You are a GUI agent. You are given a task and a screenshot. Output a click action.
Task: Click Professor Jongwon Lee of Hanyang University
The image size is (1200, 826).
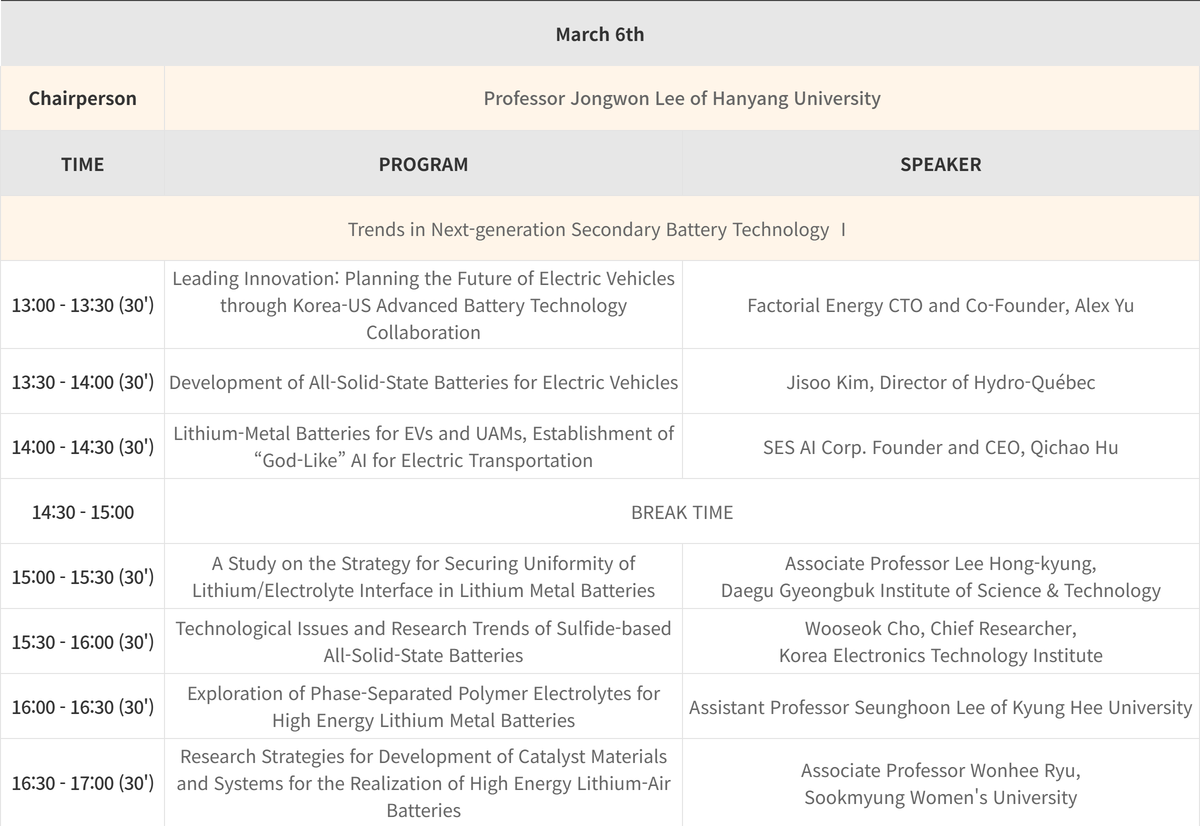point(682,98)
